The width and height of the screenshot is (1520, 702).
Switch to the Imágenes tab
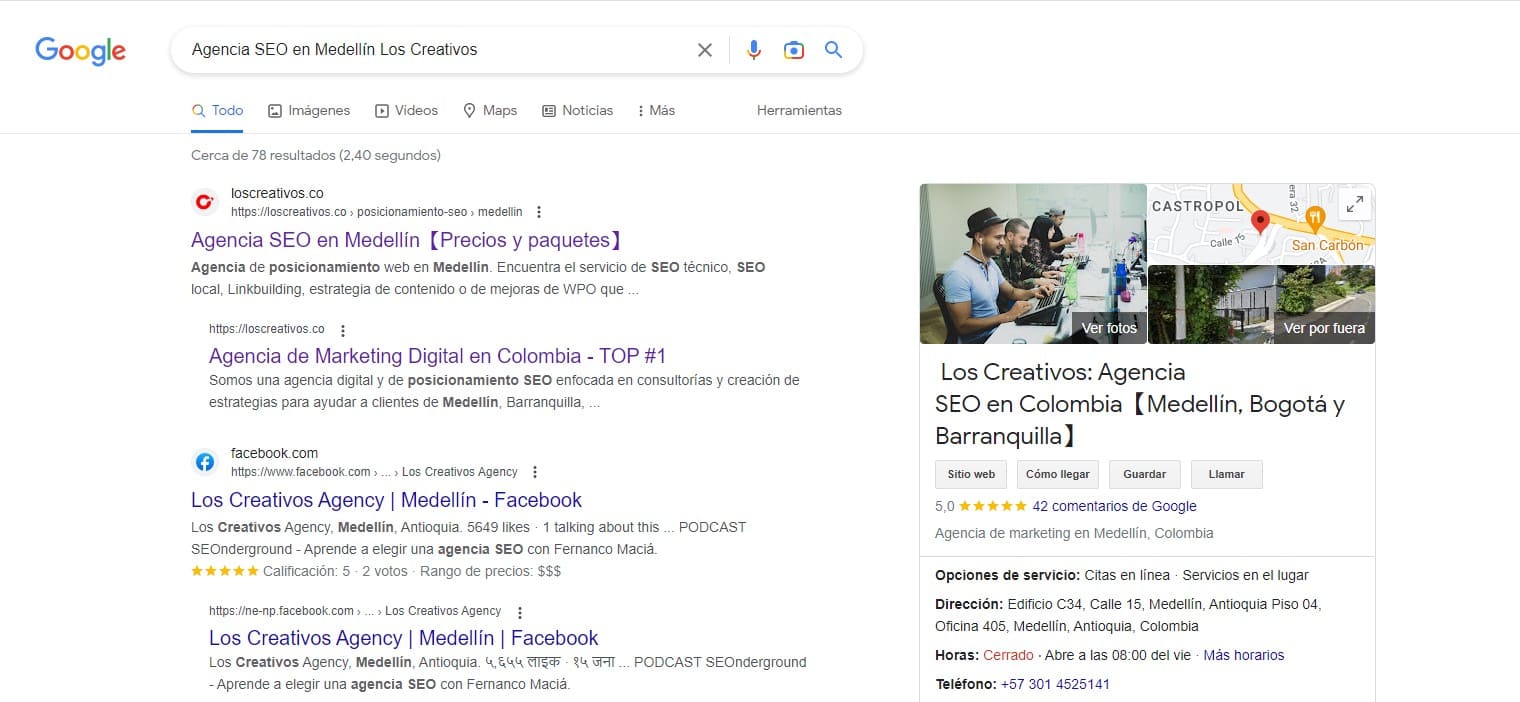click(x=309, y=110)
